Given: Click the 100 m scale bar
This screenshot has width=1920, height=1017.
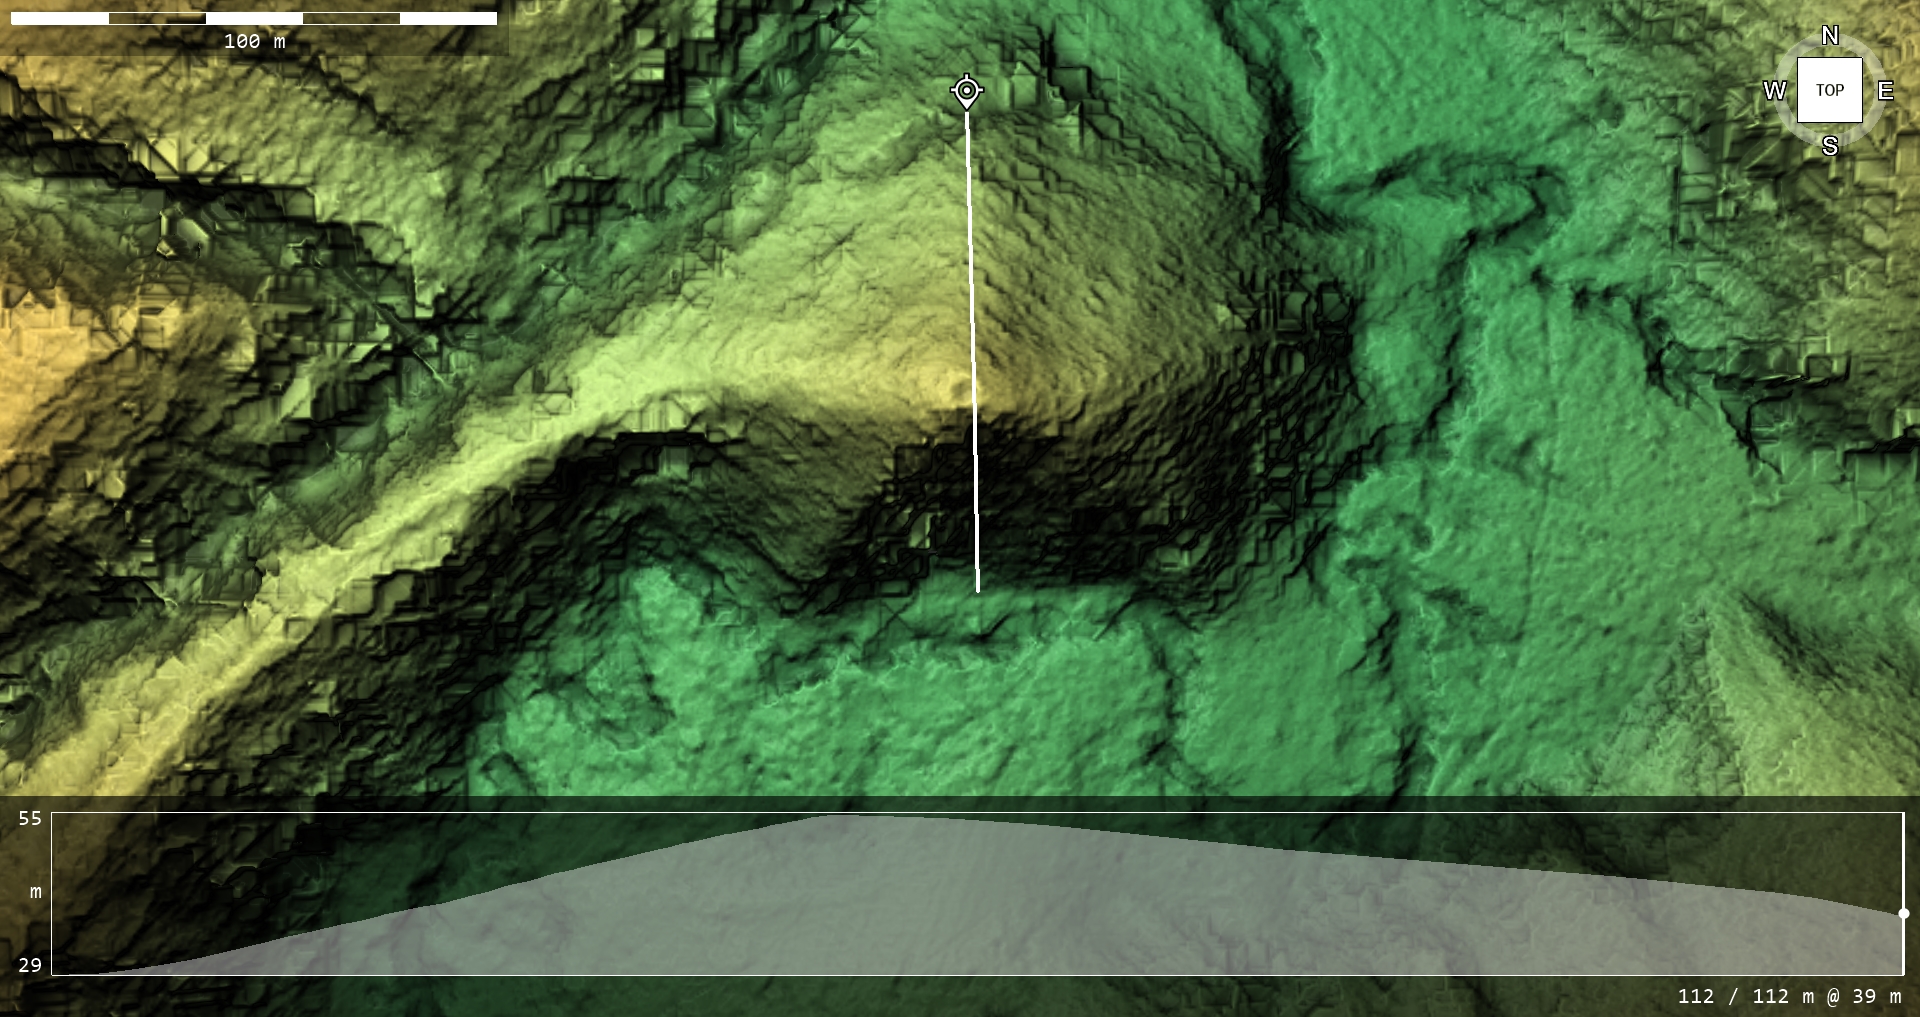Looking at the screenshot, I should click(x=254, y=18).
